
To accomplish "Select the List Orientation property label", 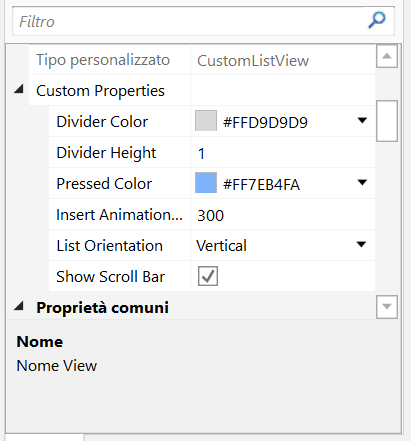I will [x=109, y=246].
